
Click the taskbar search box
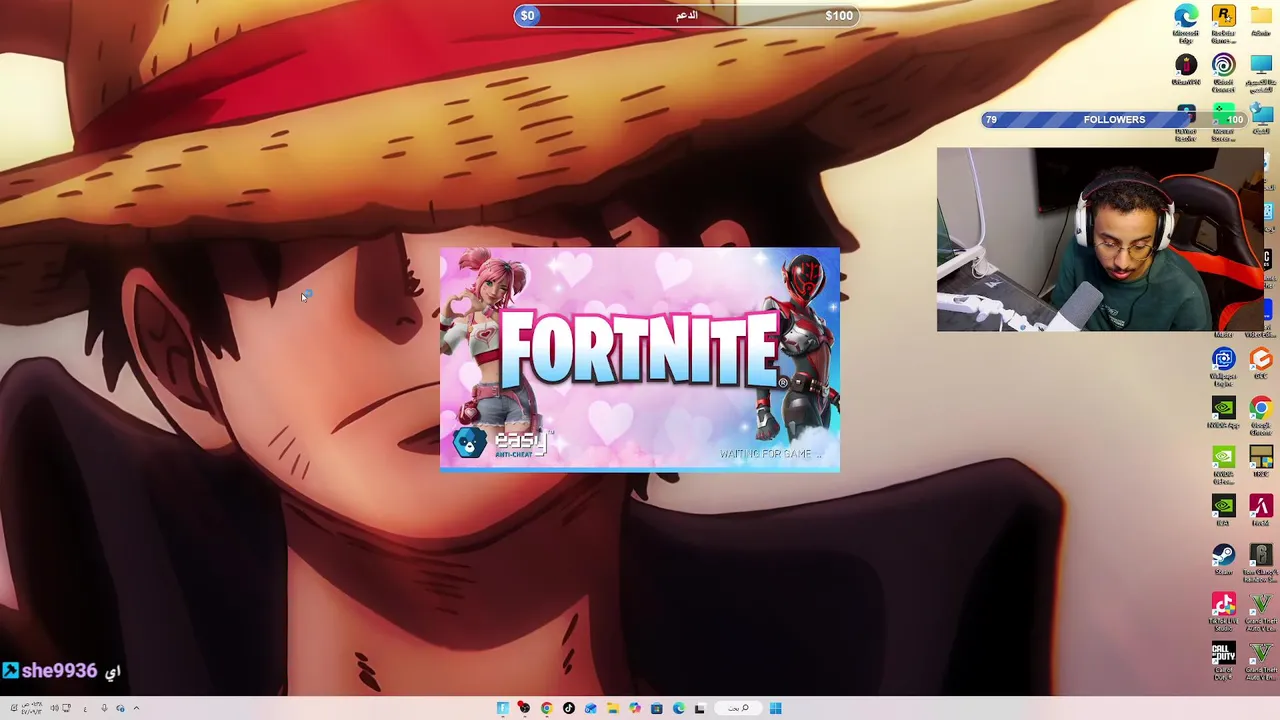click(x=739, y=708)
